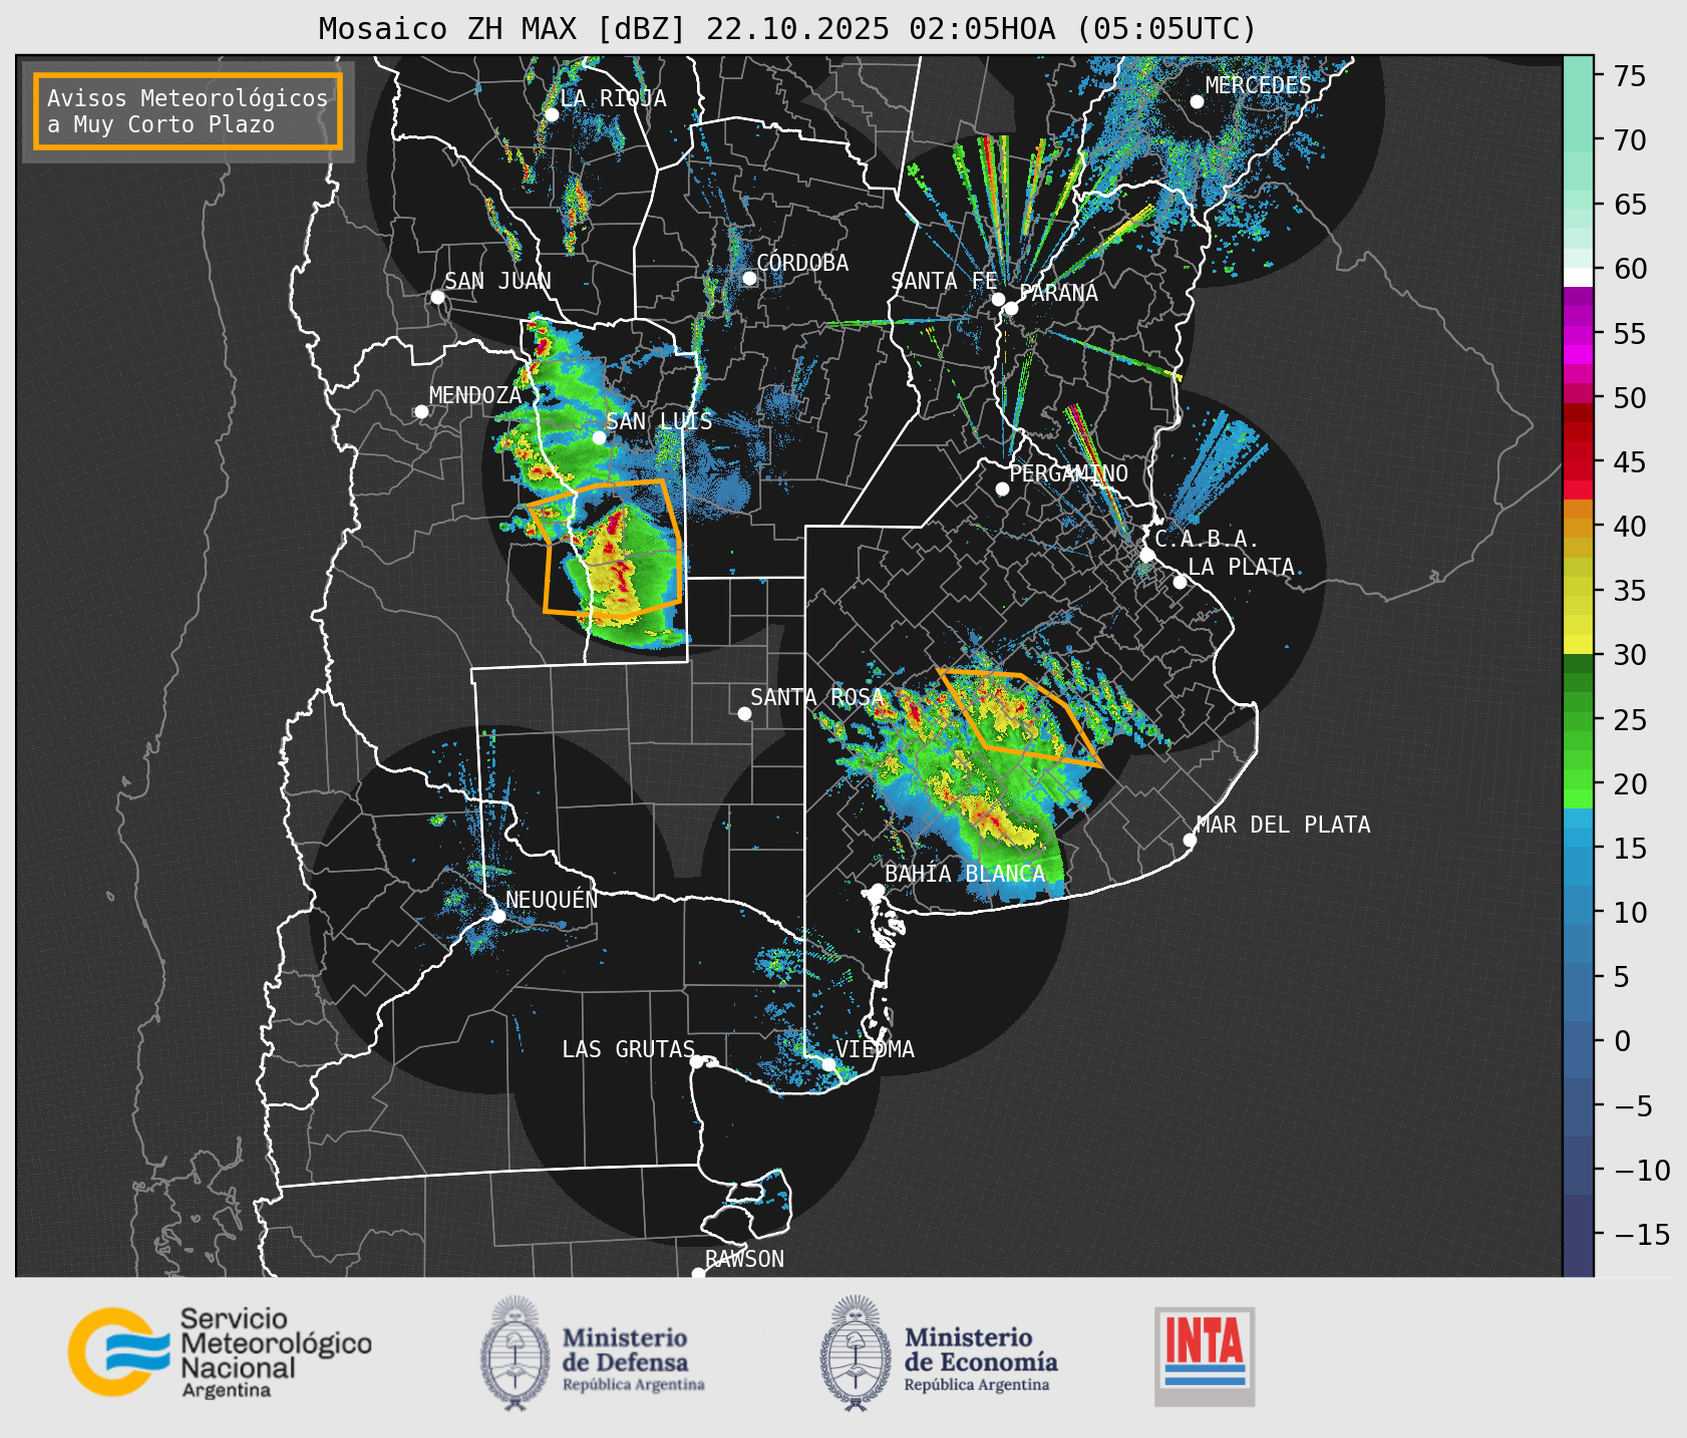Click the dark blue −15 dBZ band on the scale
Image resolution: width=1687 pixels, height=1438 pixels.
[x=1578, y=1235]
